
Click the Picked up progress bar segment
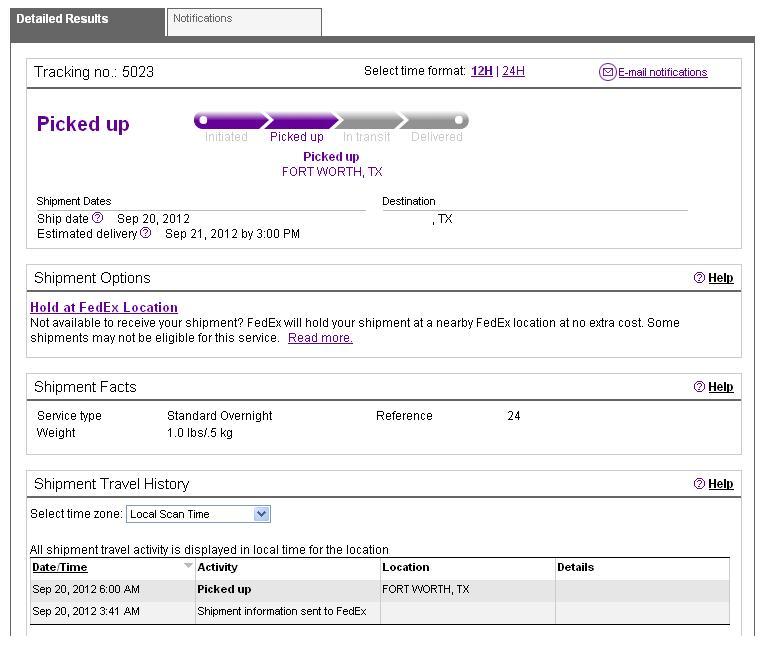301,121
